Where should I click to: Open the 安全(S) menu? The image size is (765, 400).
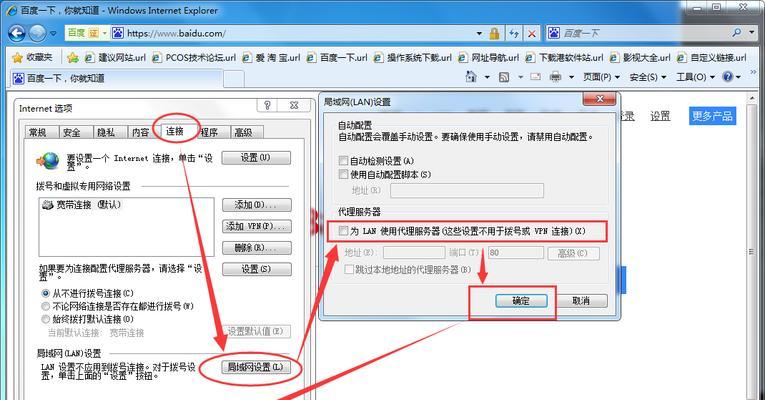[x=647, y=77]
